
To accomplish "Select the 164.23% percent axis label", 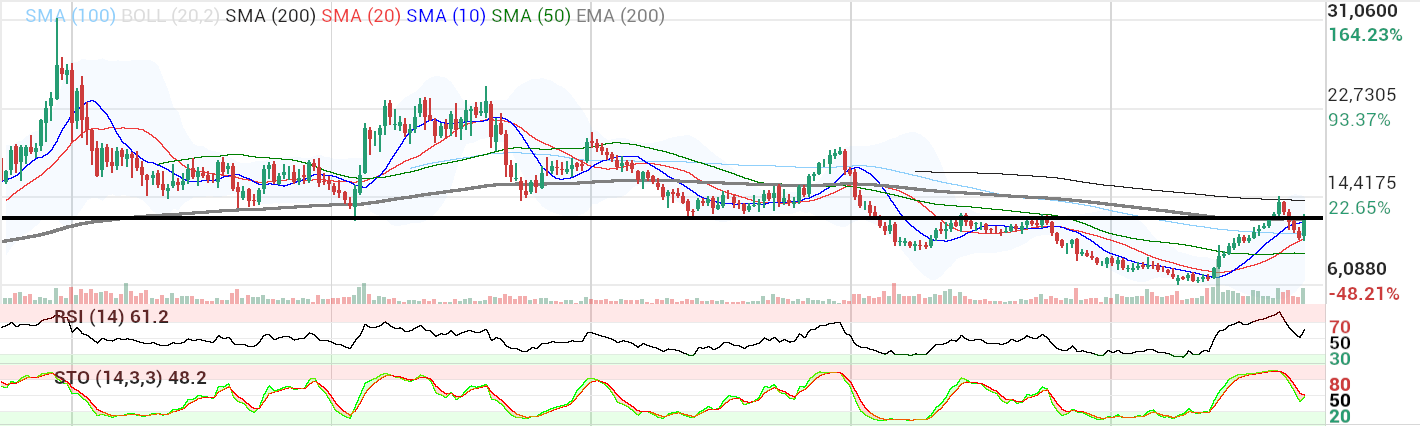I will tap(1364, 35).
